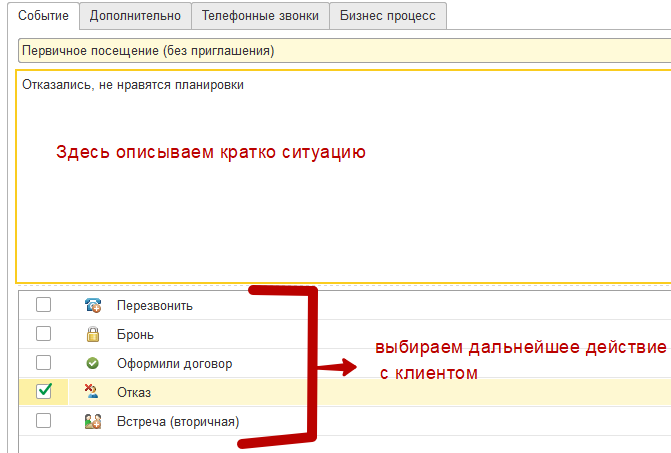The width and height of the screenshot is (671, 453).
Task: Toggle the Встреча (вторичная) checkbox
Action: coord(44,421)
